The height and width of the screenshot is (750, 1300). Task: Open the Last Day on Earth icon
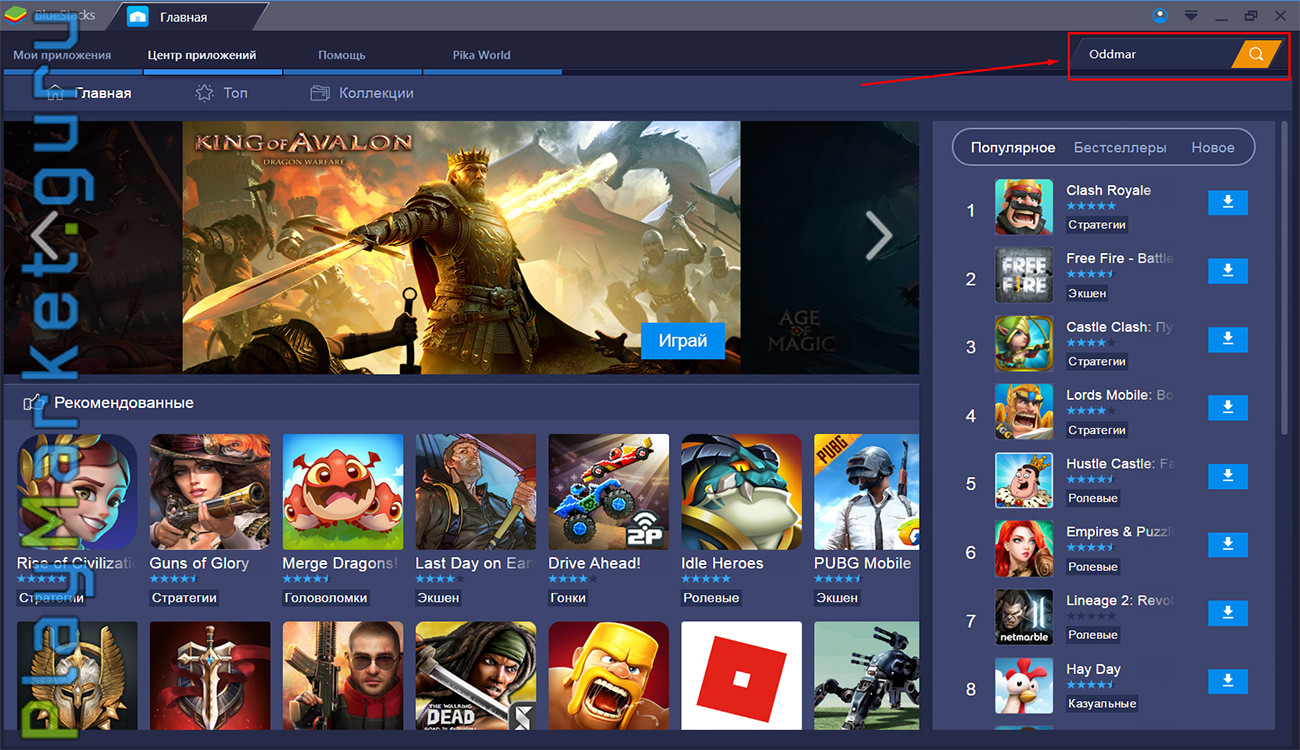[476, 494]
